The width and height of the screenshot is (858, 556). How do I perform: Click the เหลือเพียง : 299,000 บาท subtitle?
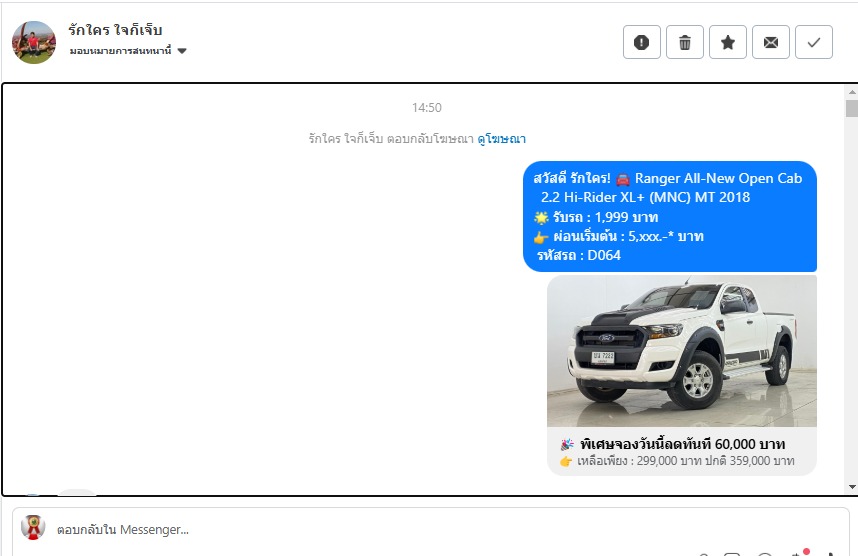[686, 461]
